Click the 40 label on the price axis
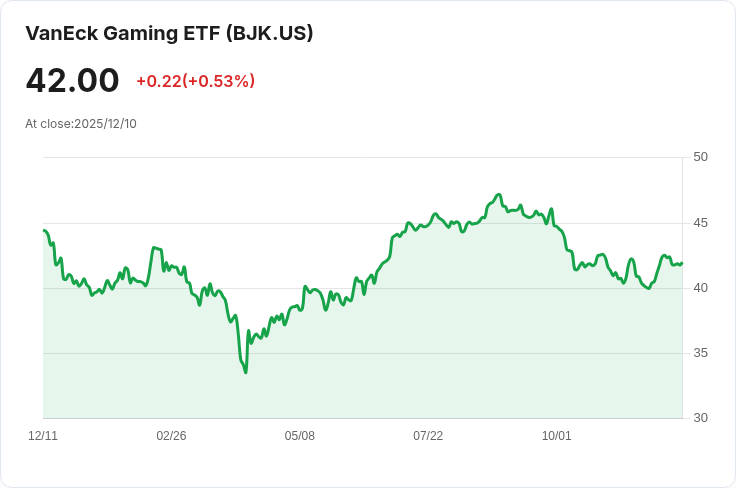The height and width of the screenshot is (488, 736). 700,288
